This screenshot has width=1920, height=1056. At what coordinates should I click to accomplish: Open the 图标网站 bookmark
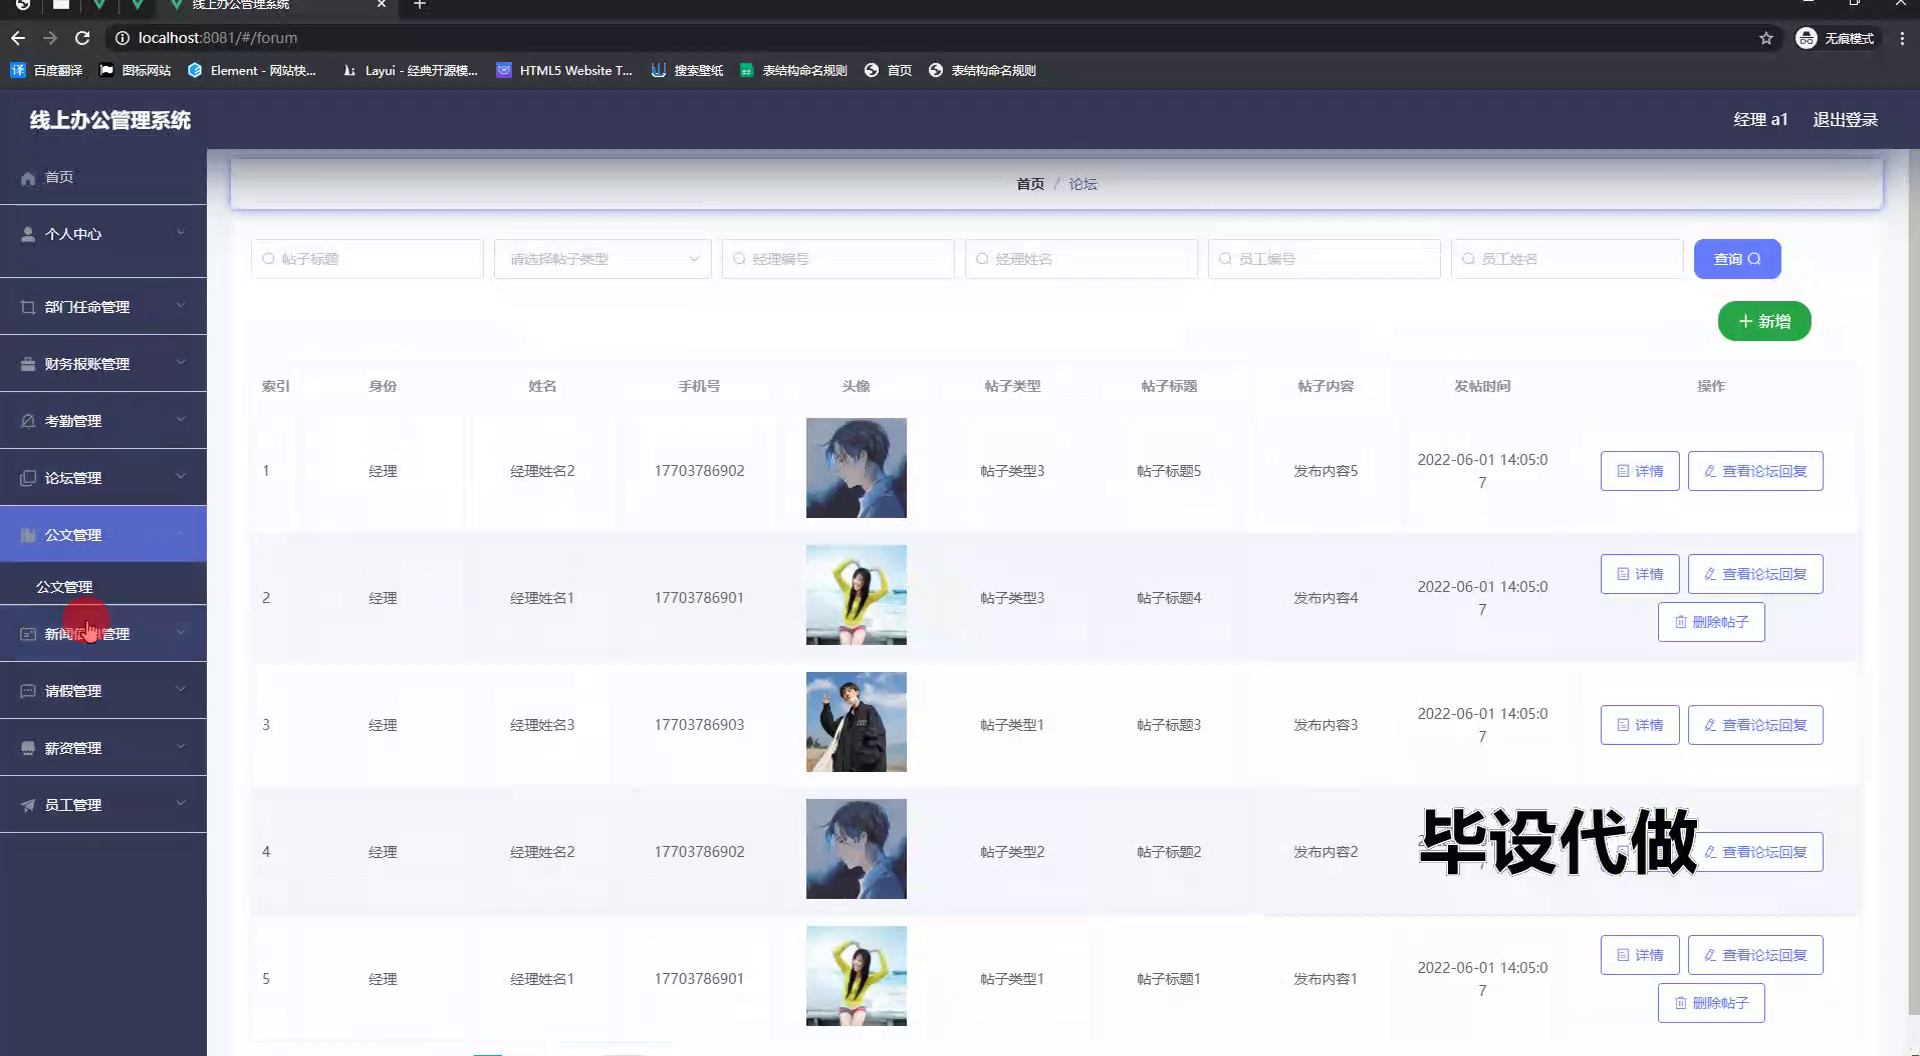click(x=135, y=70)
